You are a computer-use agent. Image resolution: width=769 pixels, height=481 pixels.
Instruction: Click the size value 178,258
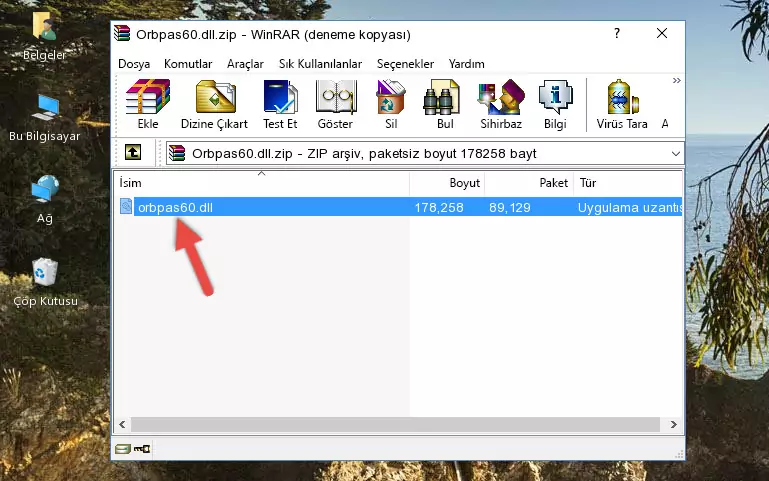[x=439, y=207]
